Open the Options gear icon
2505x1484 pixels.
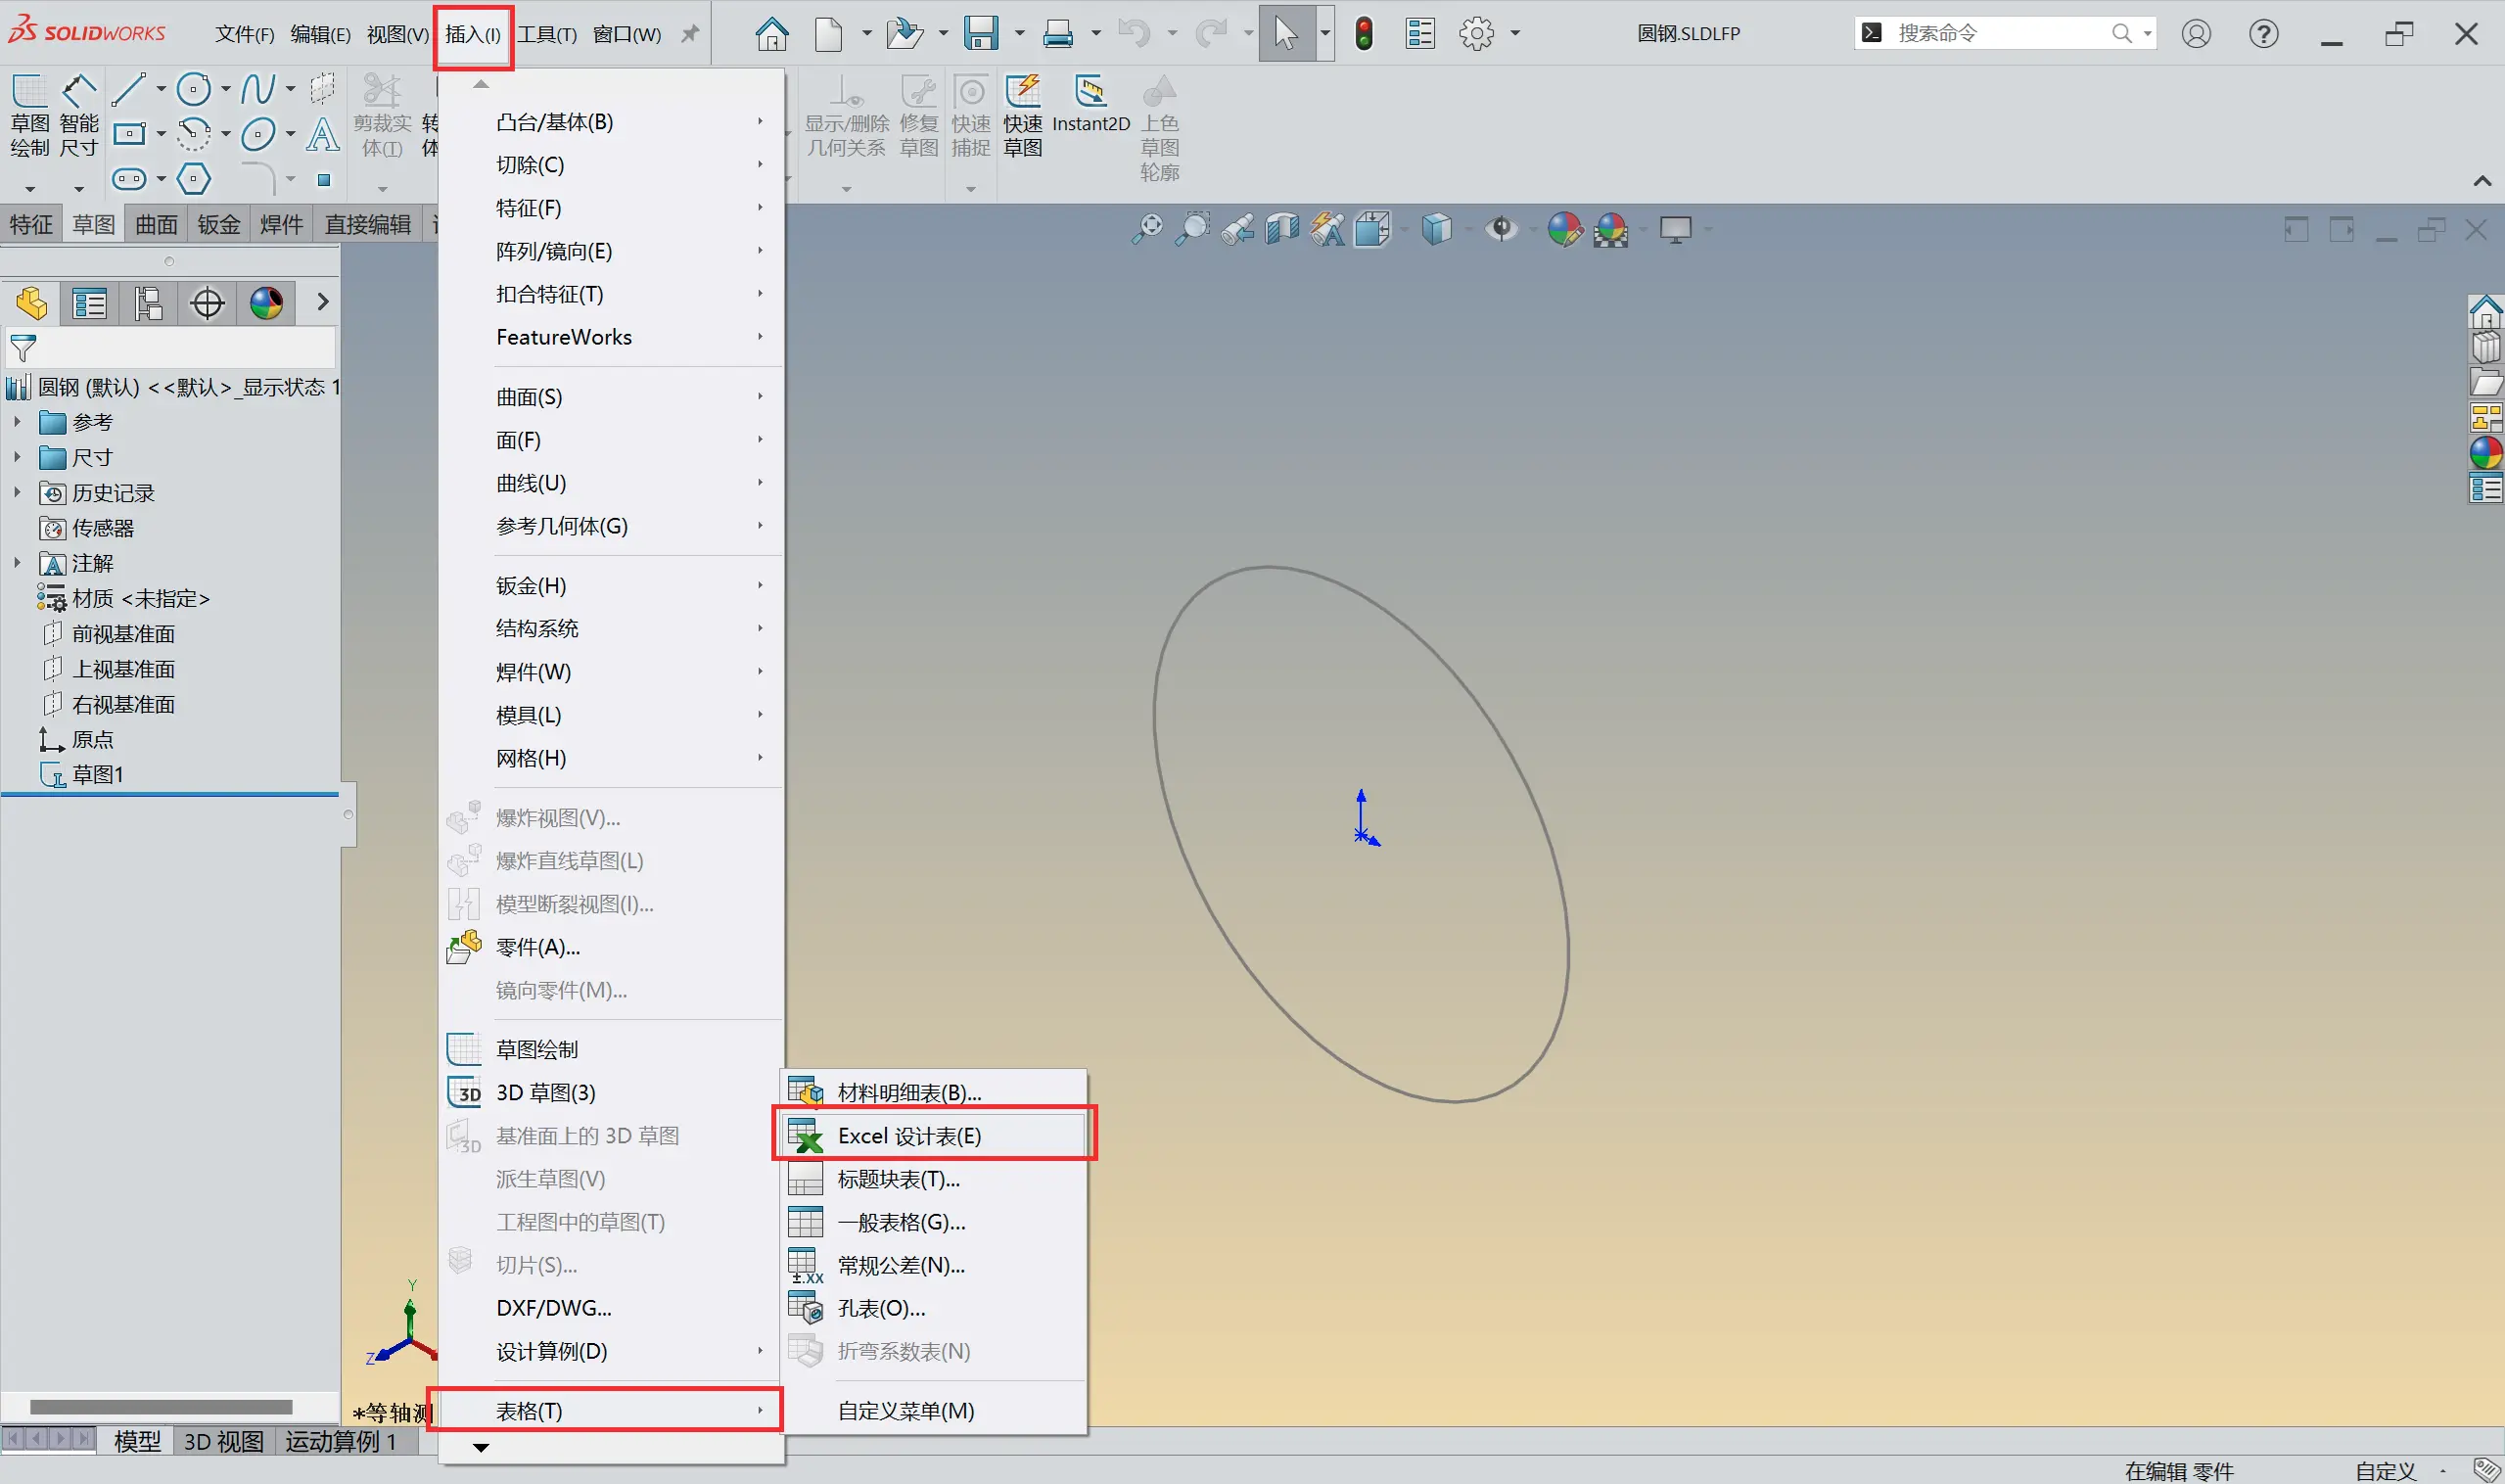(1476, 33)
